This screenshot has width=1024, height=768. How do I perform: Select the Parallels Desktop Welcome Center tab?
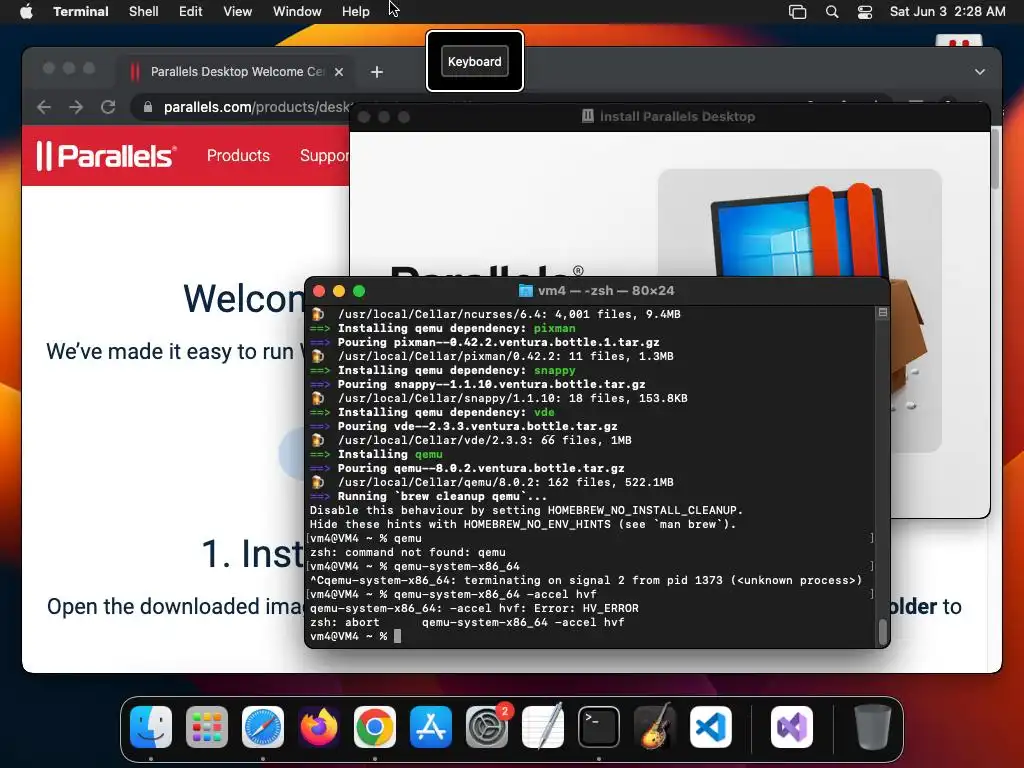pyautogui.click(x=236, y=71)
